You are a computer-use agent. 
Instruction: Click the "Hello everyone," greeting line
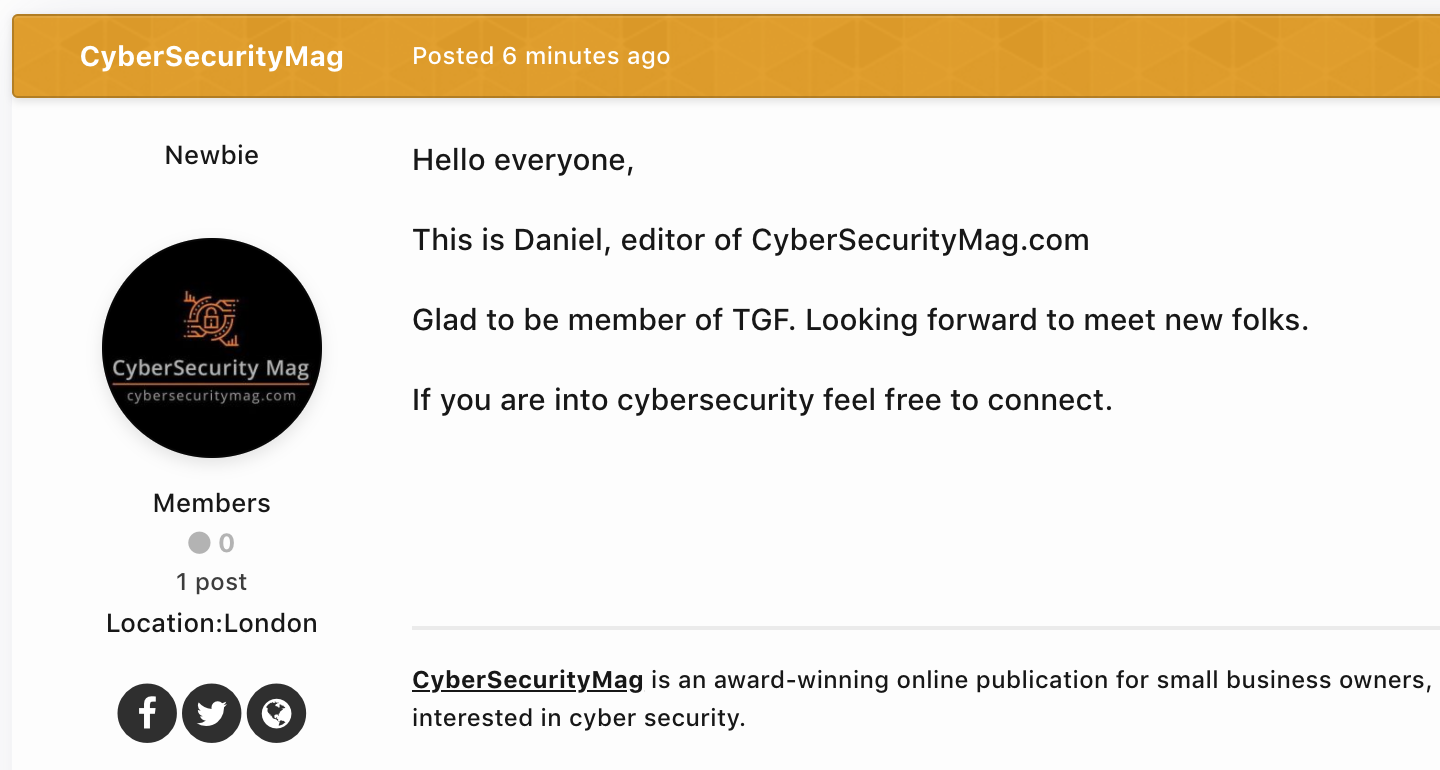pos(523,160)
